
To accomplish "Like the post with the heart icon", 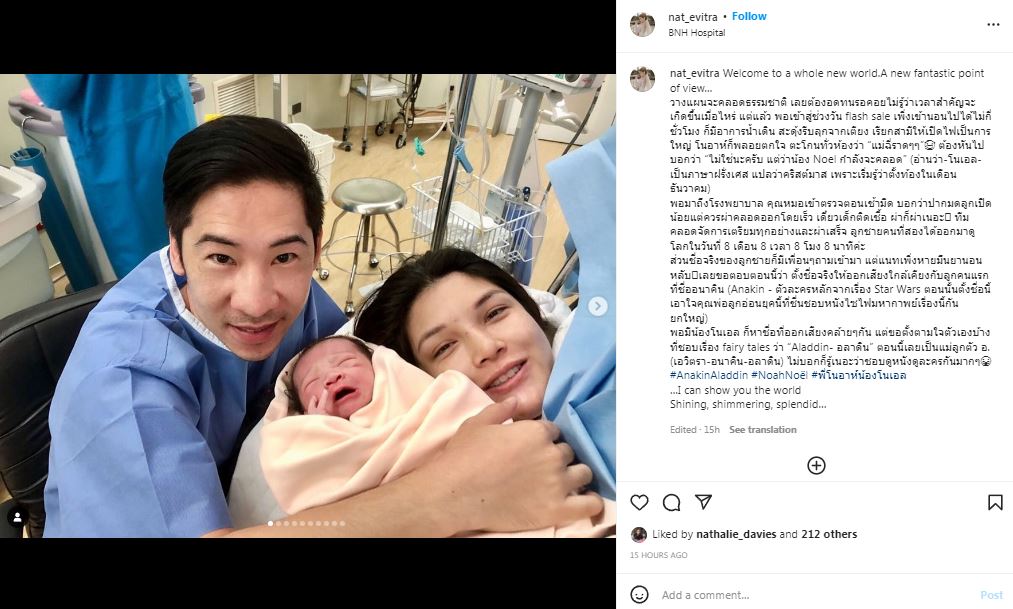I will [639, 502].
